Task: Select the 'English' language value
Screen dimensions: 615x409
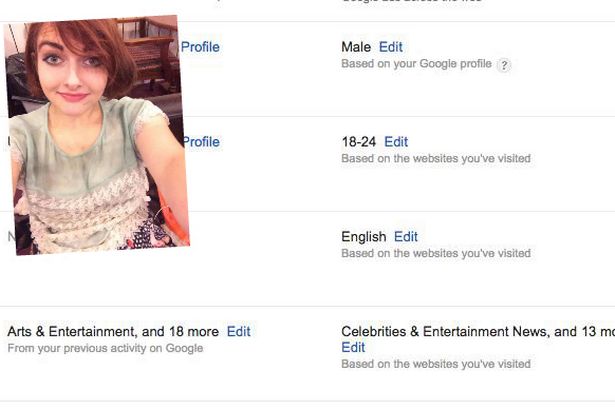Action: (x=364, y=237)
